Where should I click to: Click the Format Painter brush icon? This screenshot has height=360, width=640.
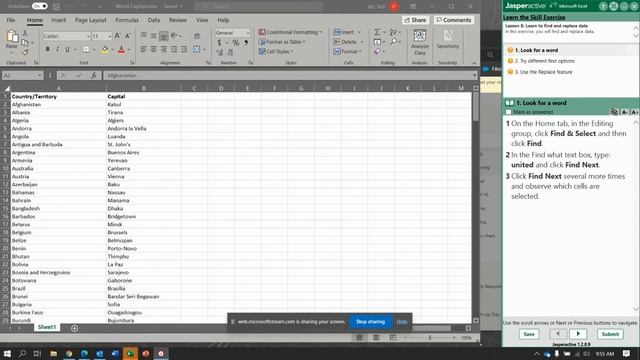(25, 52)
